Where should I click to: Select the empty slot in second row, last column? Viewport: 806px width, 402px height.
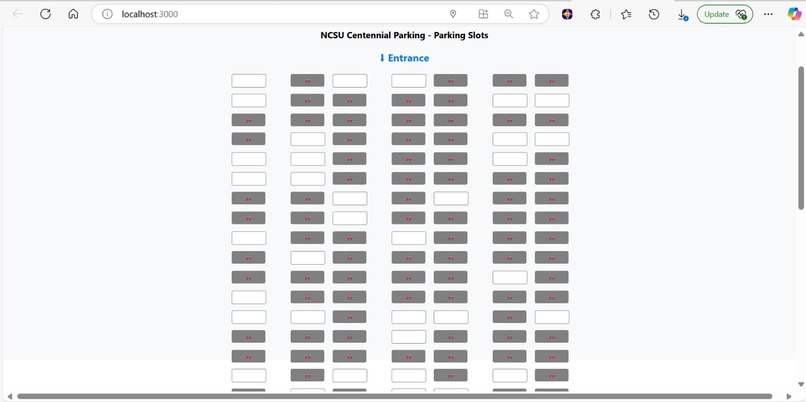click(552, 100)
